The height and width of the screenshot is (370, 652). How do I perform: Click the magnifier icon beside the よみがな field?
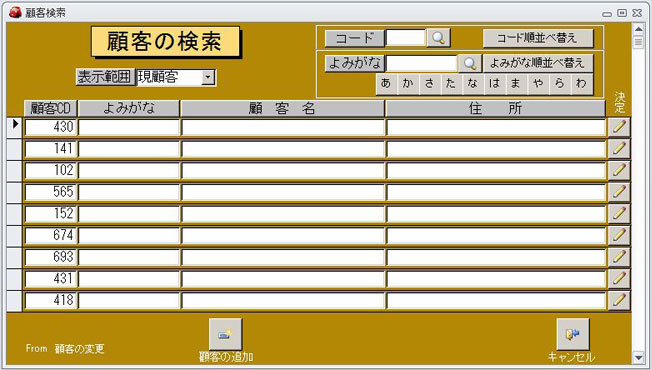tap(470, 64)
